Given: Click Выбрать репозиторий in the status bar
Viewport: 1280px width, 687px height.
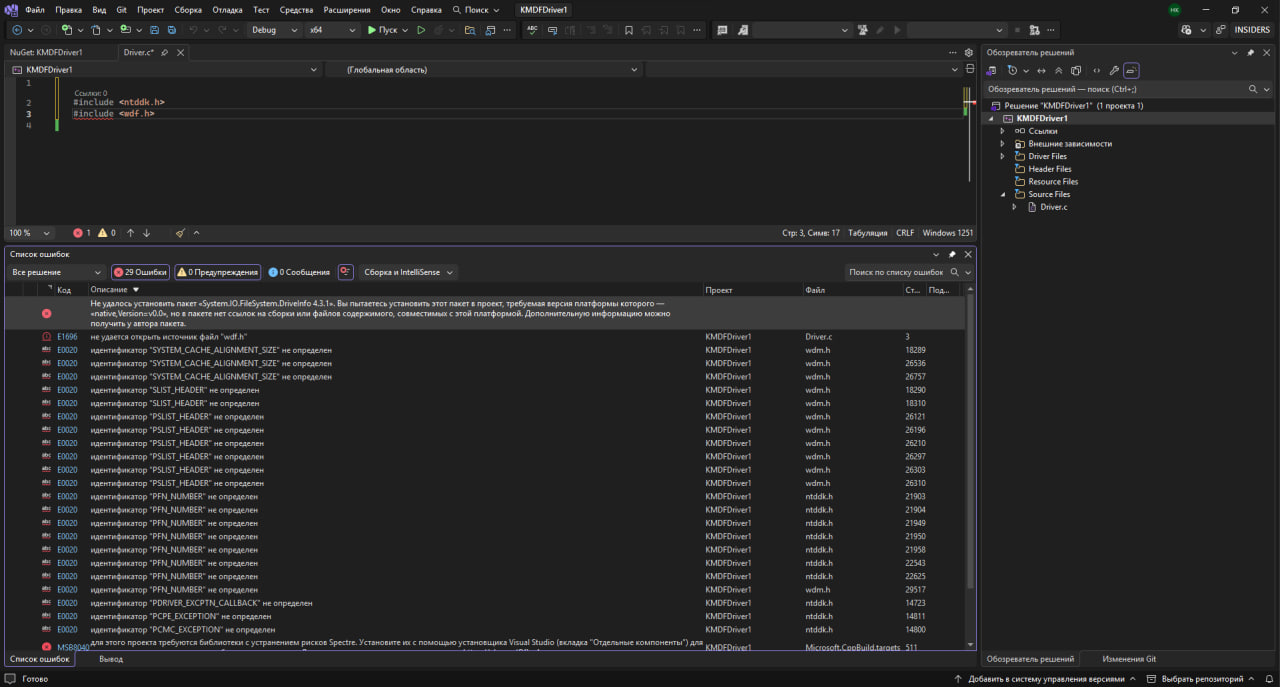Looking at the screenshot, I should coord(1201,679).
